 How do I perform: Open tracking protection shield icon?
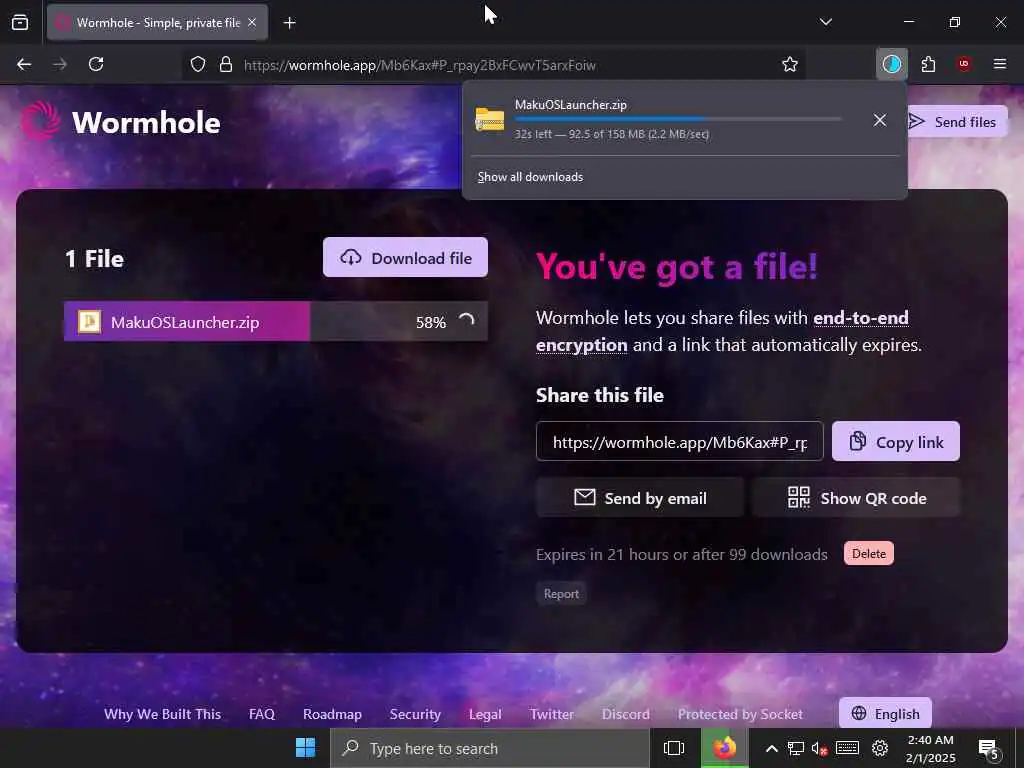click(x=198, y=64)
